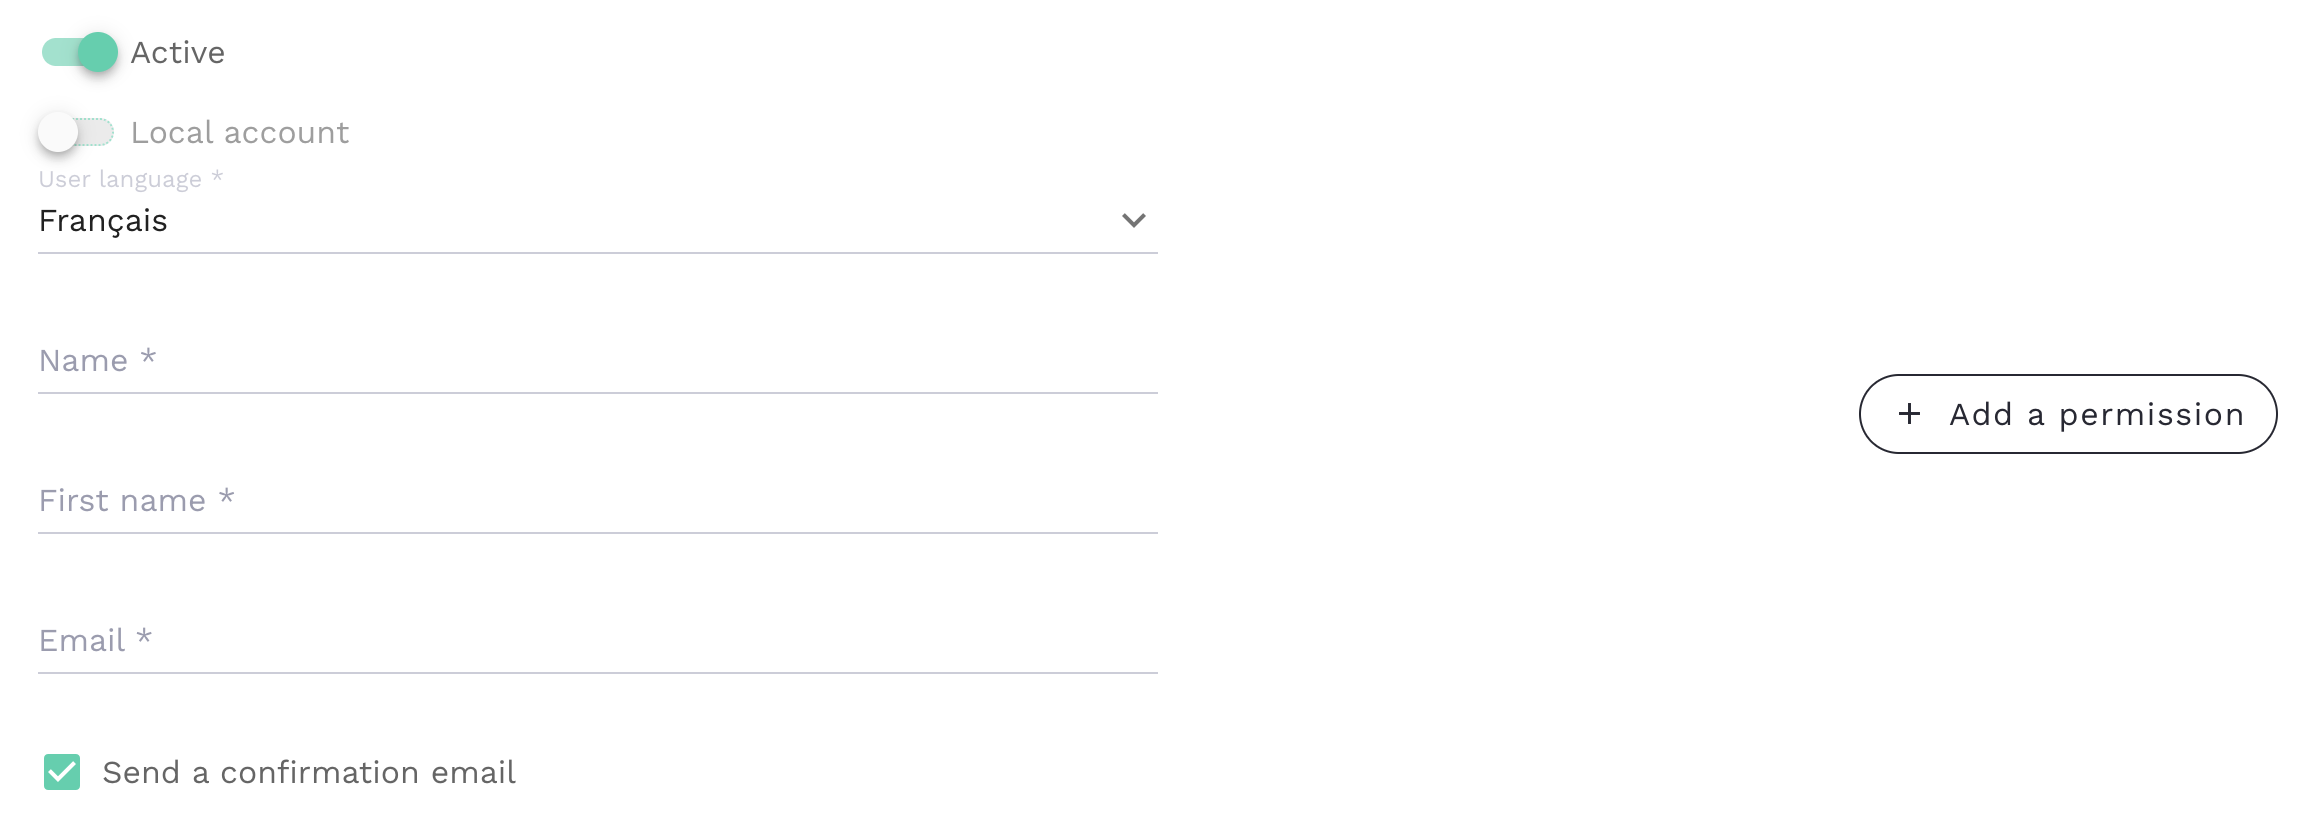
Task: Click the green checkmark icon
Action: pos(62,772)
